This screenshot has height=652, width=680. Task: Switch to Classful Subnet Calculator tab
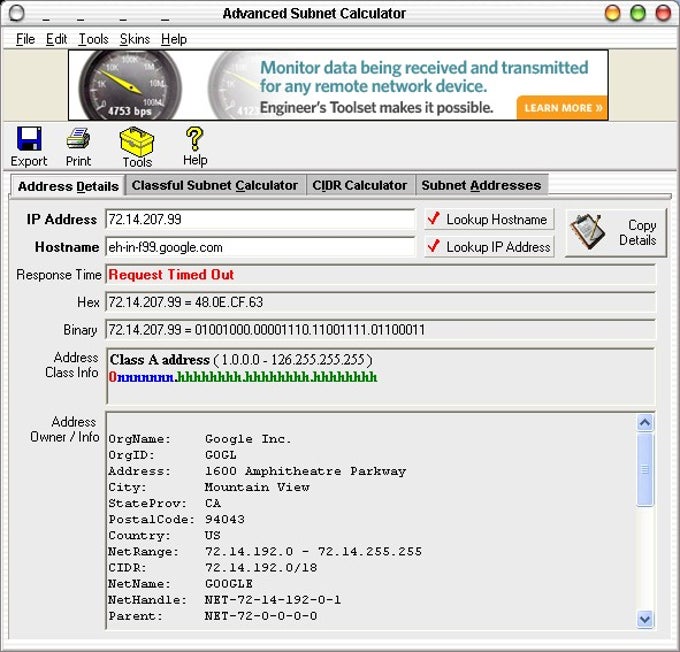215,185
